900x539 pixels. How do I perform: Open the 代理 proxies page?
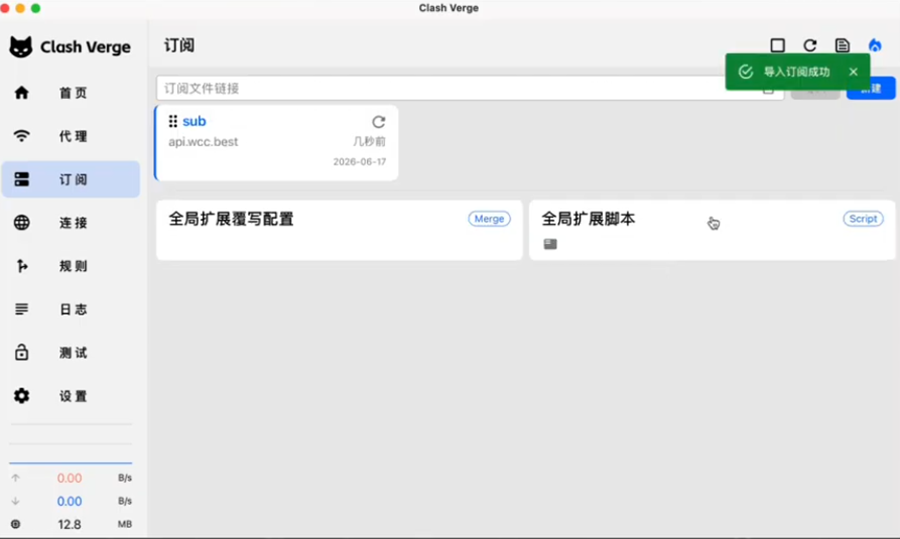(x=71, y=136)
